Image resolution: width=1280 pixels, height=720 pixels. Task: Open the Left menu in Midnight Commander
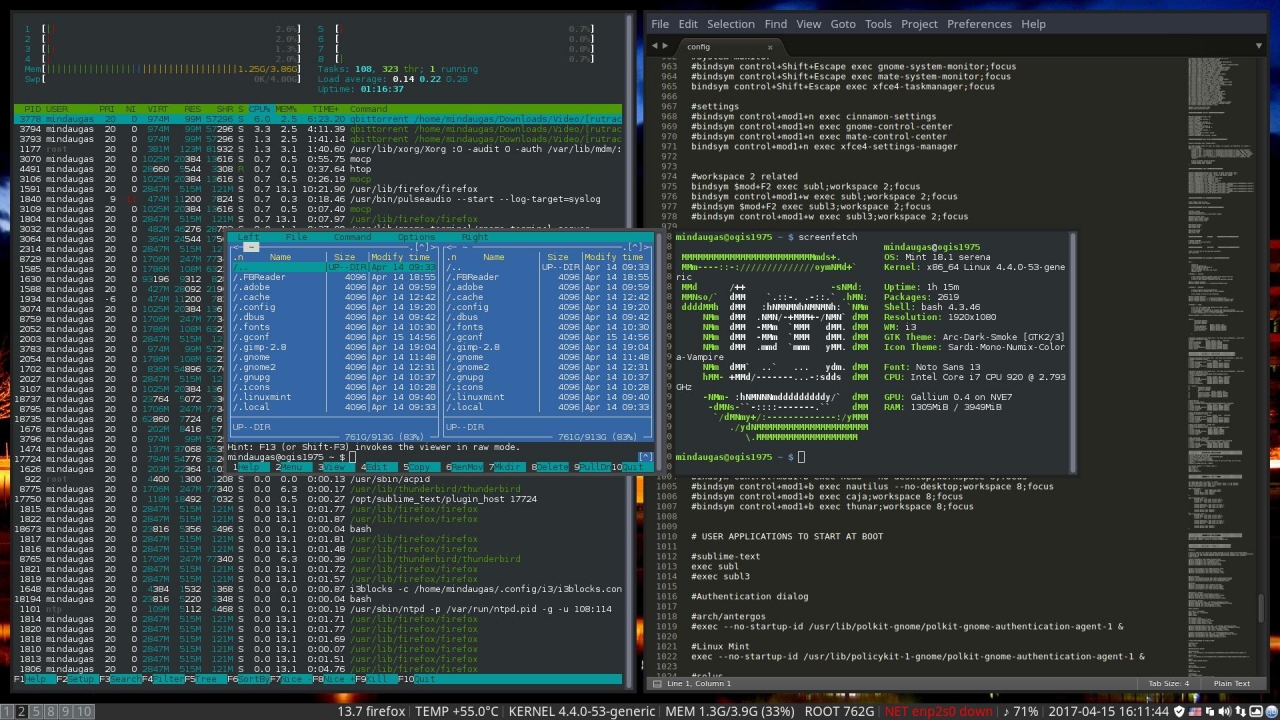[x=247, y=237]
